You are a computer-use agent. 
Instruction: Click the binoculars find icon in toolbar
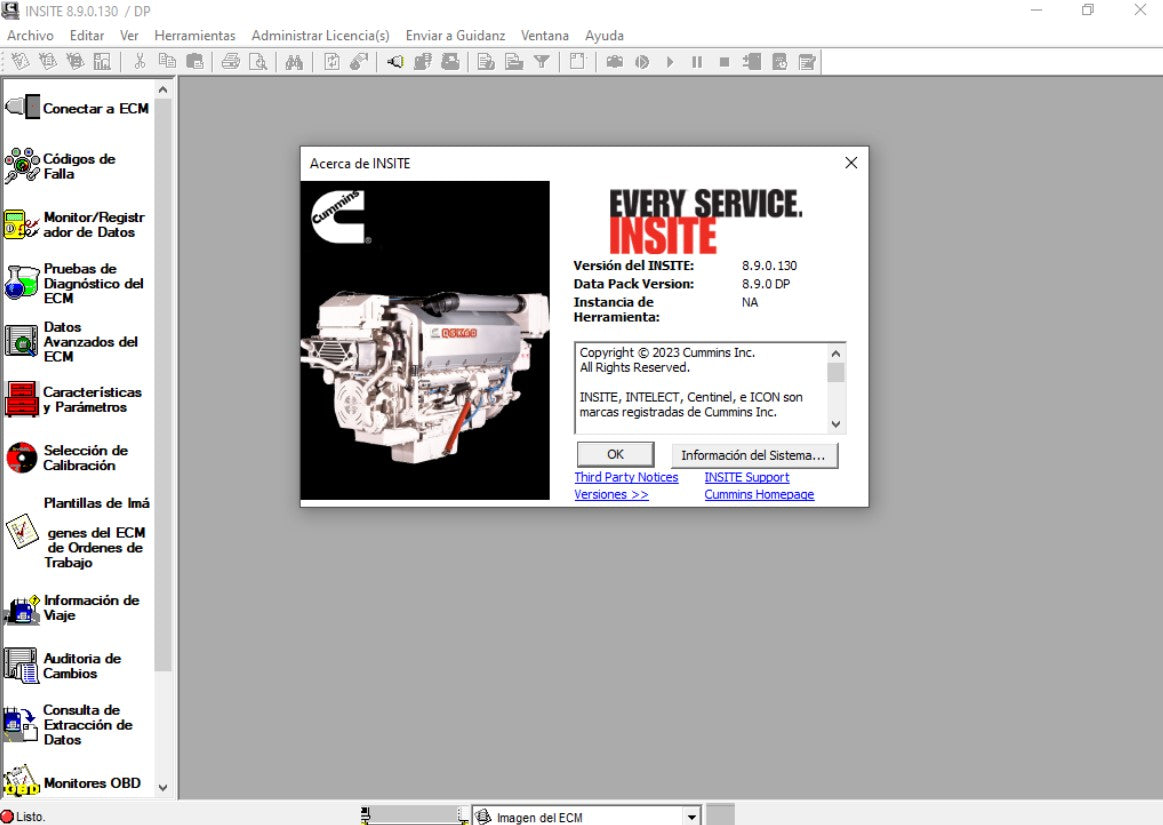pyautogui.click(x=293, y=62)
